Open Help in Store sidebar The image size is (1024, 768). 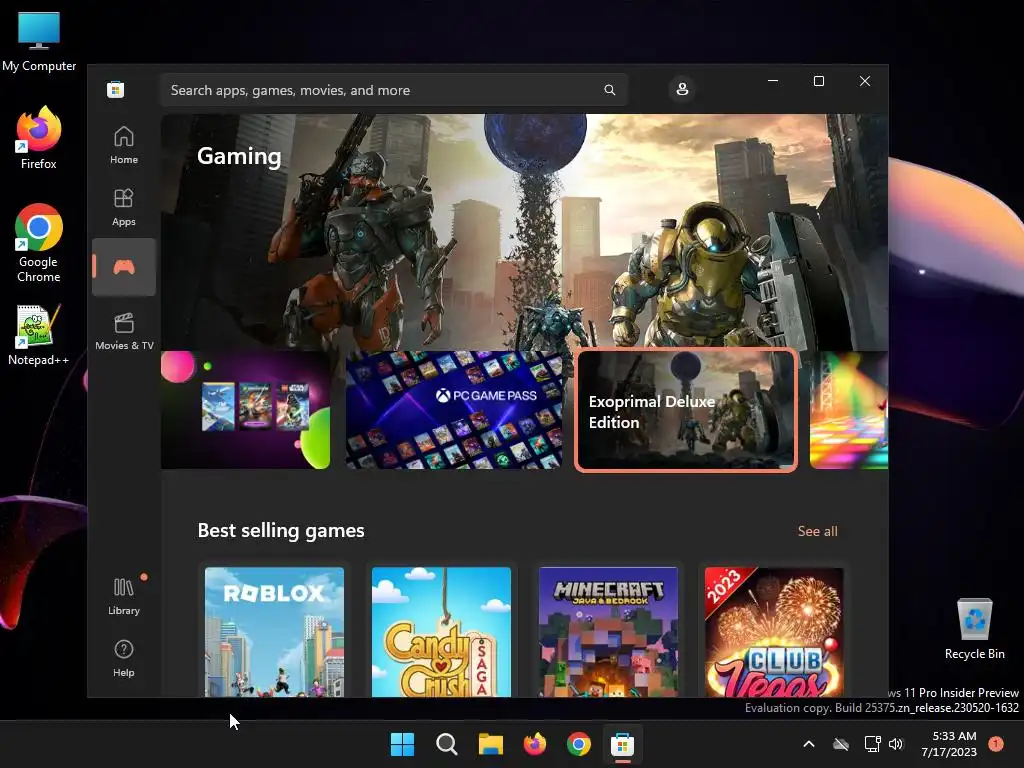(123, 658)
